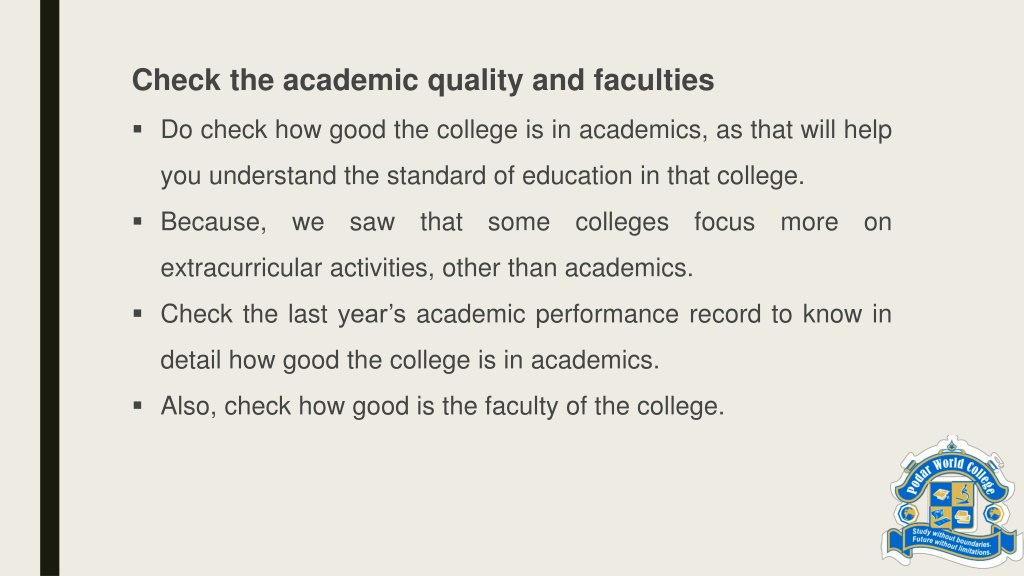
Task: Click the line 'Check the last year's academic performance'
Action: click(526, 314)
